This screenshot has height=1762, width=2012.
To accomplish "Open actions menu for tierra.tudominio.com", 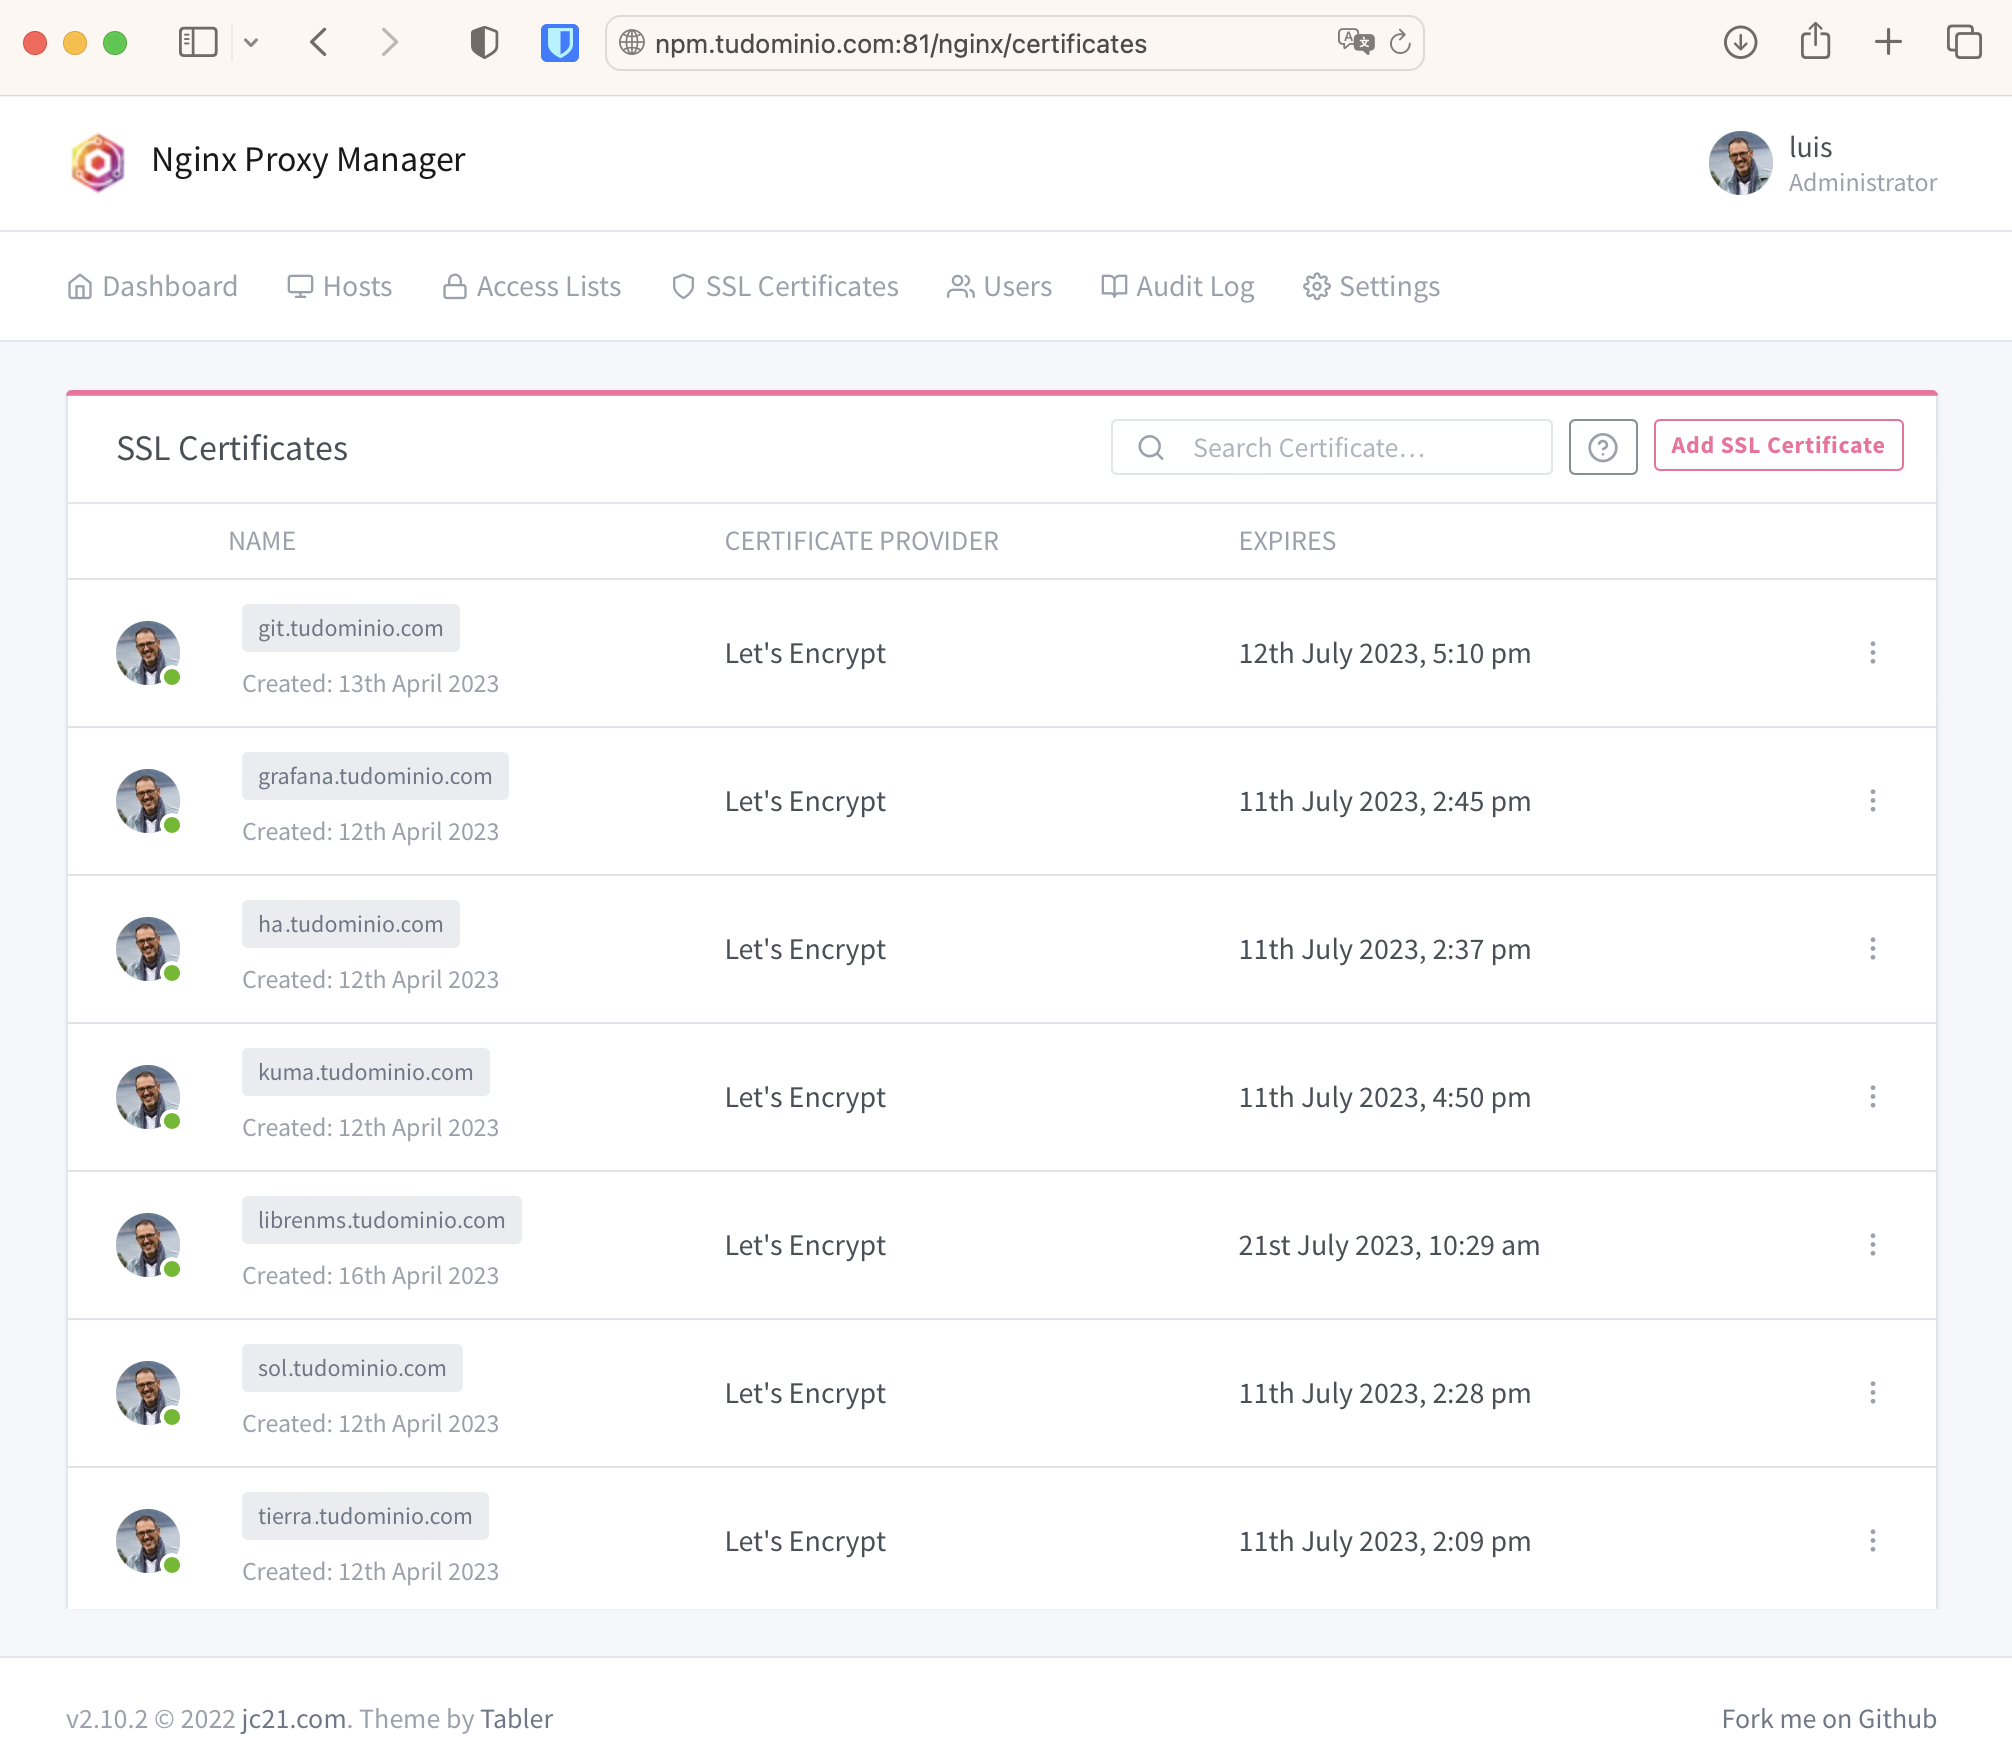I will 1873,1541.
